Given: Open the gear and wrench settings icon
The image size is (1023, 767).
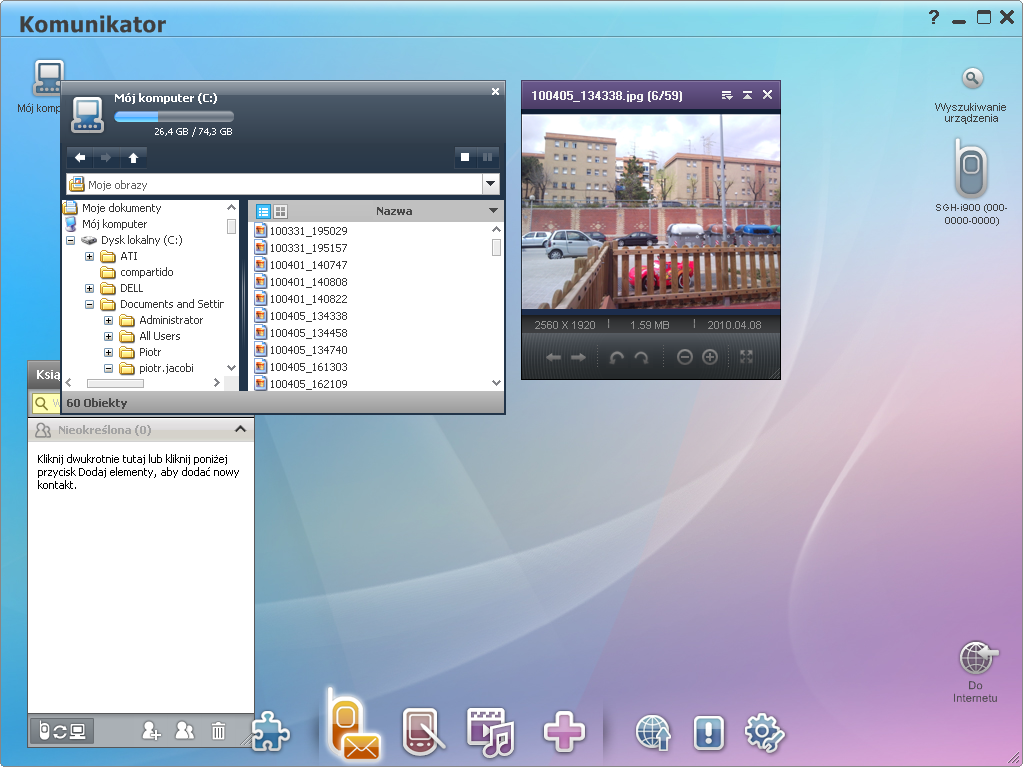Looking at the screenshot, I should click(765, 733).
